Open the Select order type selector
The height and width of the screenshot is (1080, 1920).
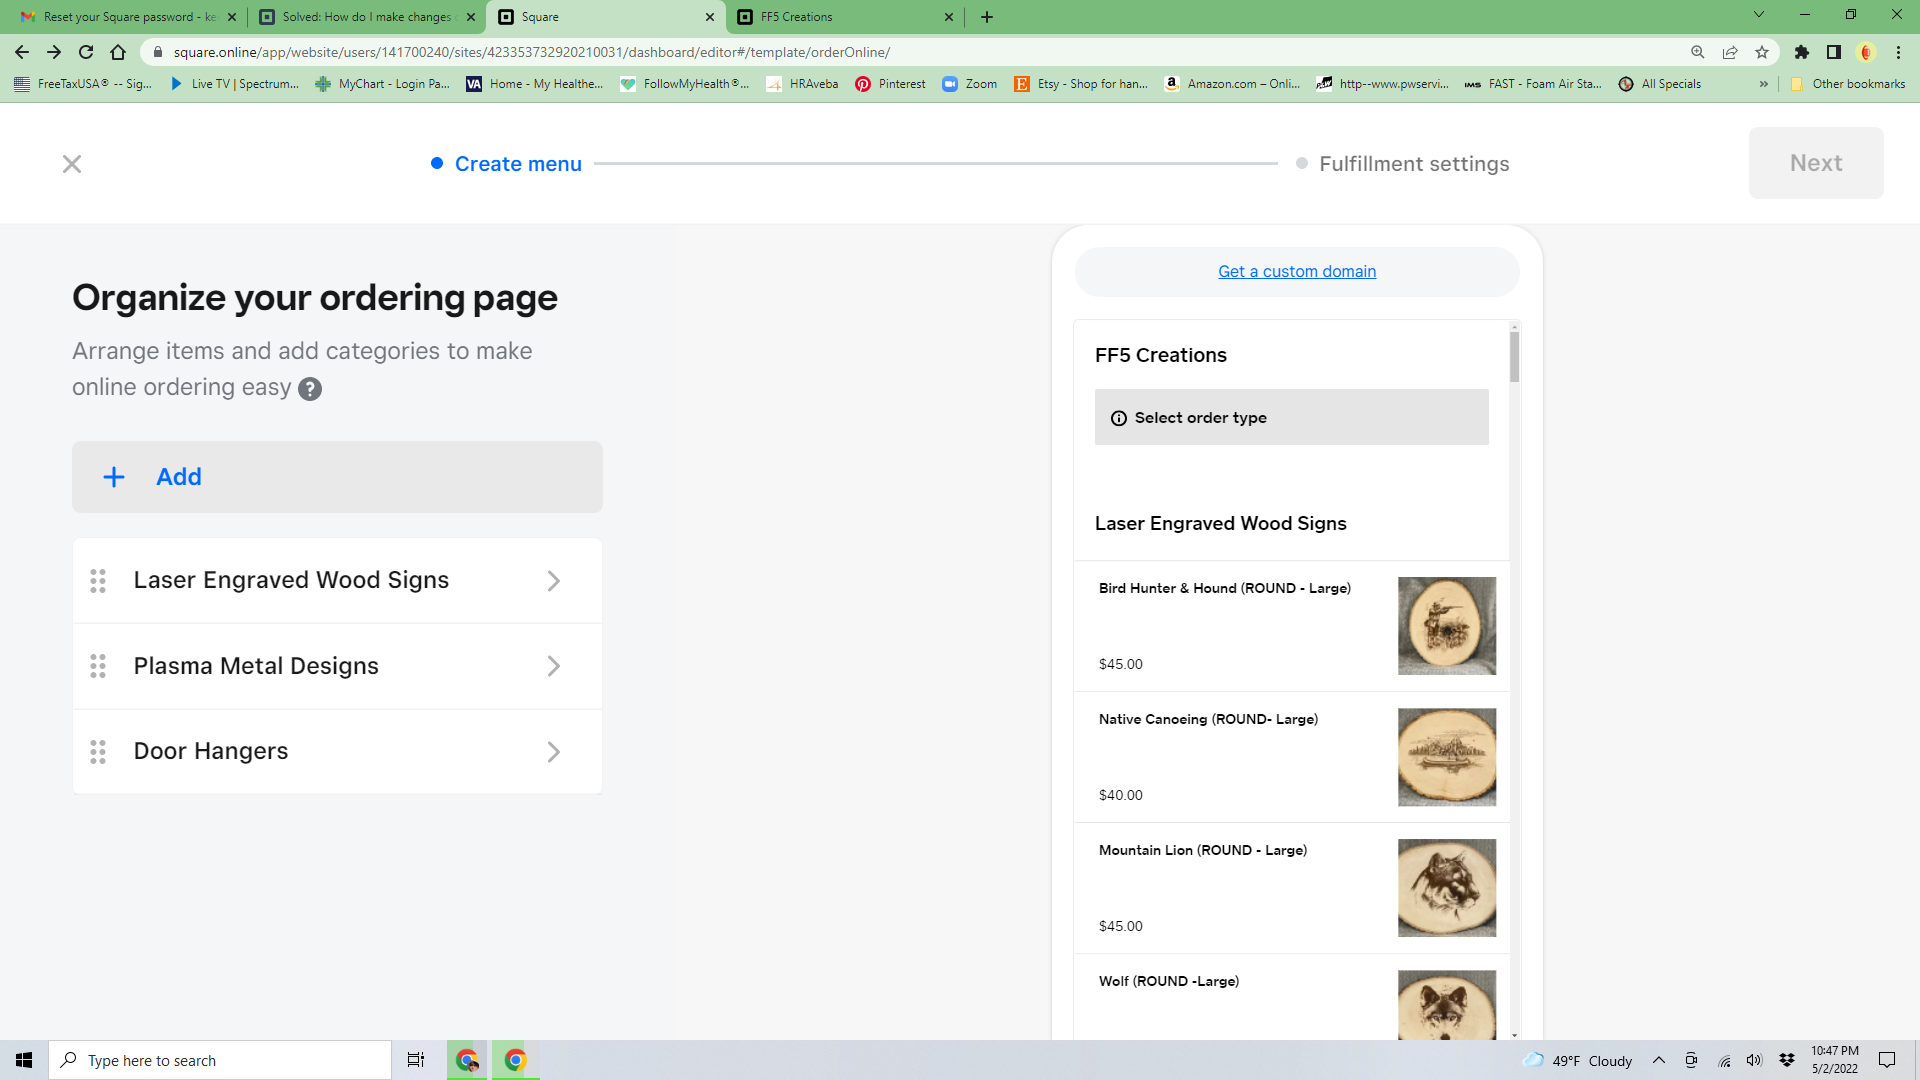[x=1291, y=418]
